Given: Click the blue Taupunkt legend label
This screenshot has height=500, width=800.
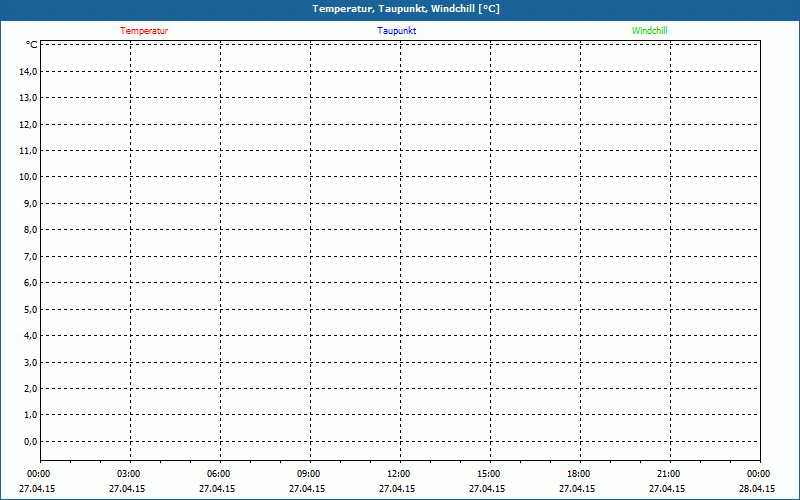Looking at the screenshot, I should pos(397,31).
